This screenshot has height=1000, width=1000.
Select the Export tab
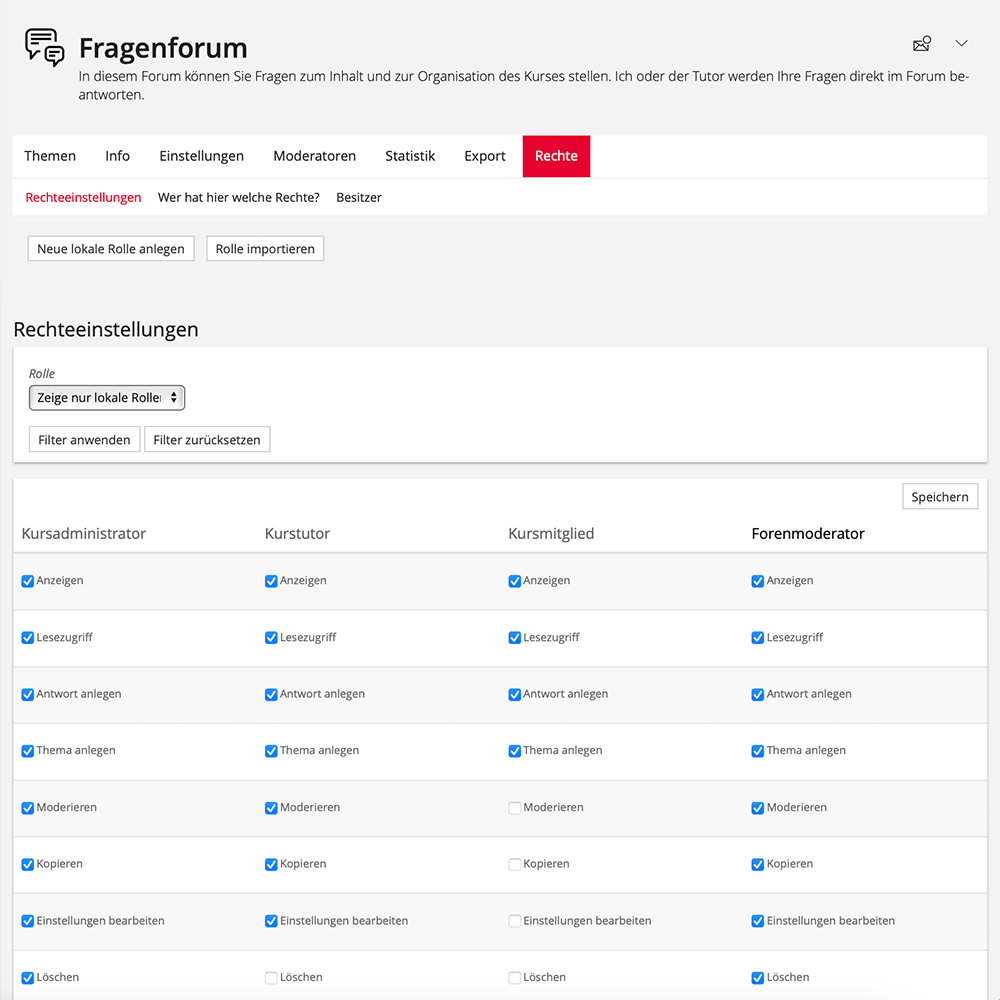[x=485, y=156]
